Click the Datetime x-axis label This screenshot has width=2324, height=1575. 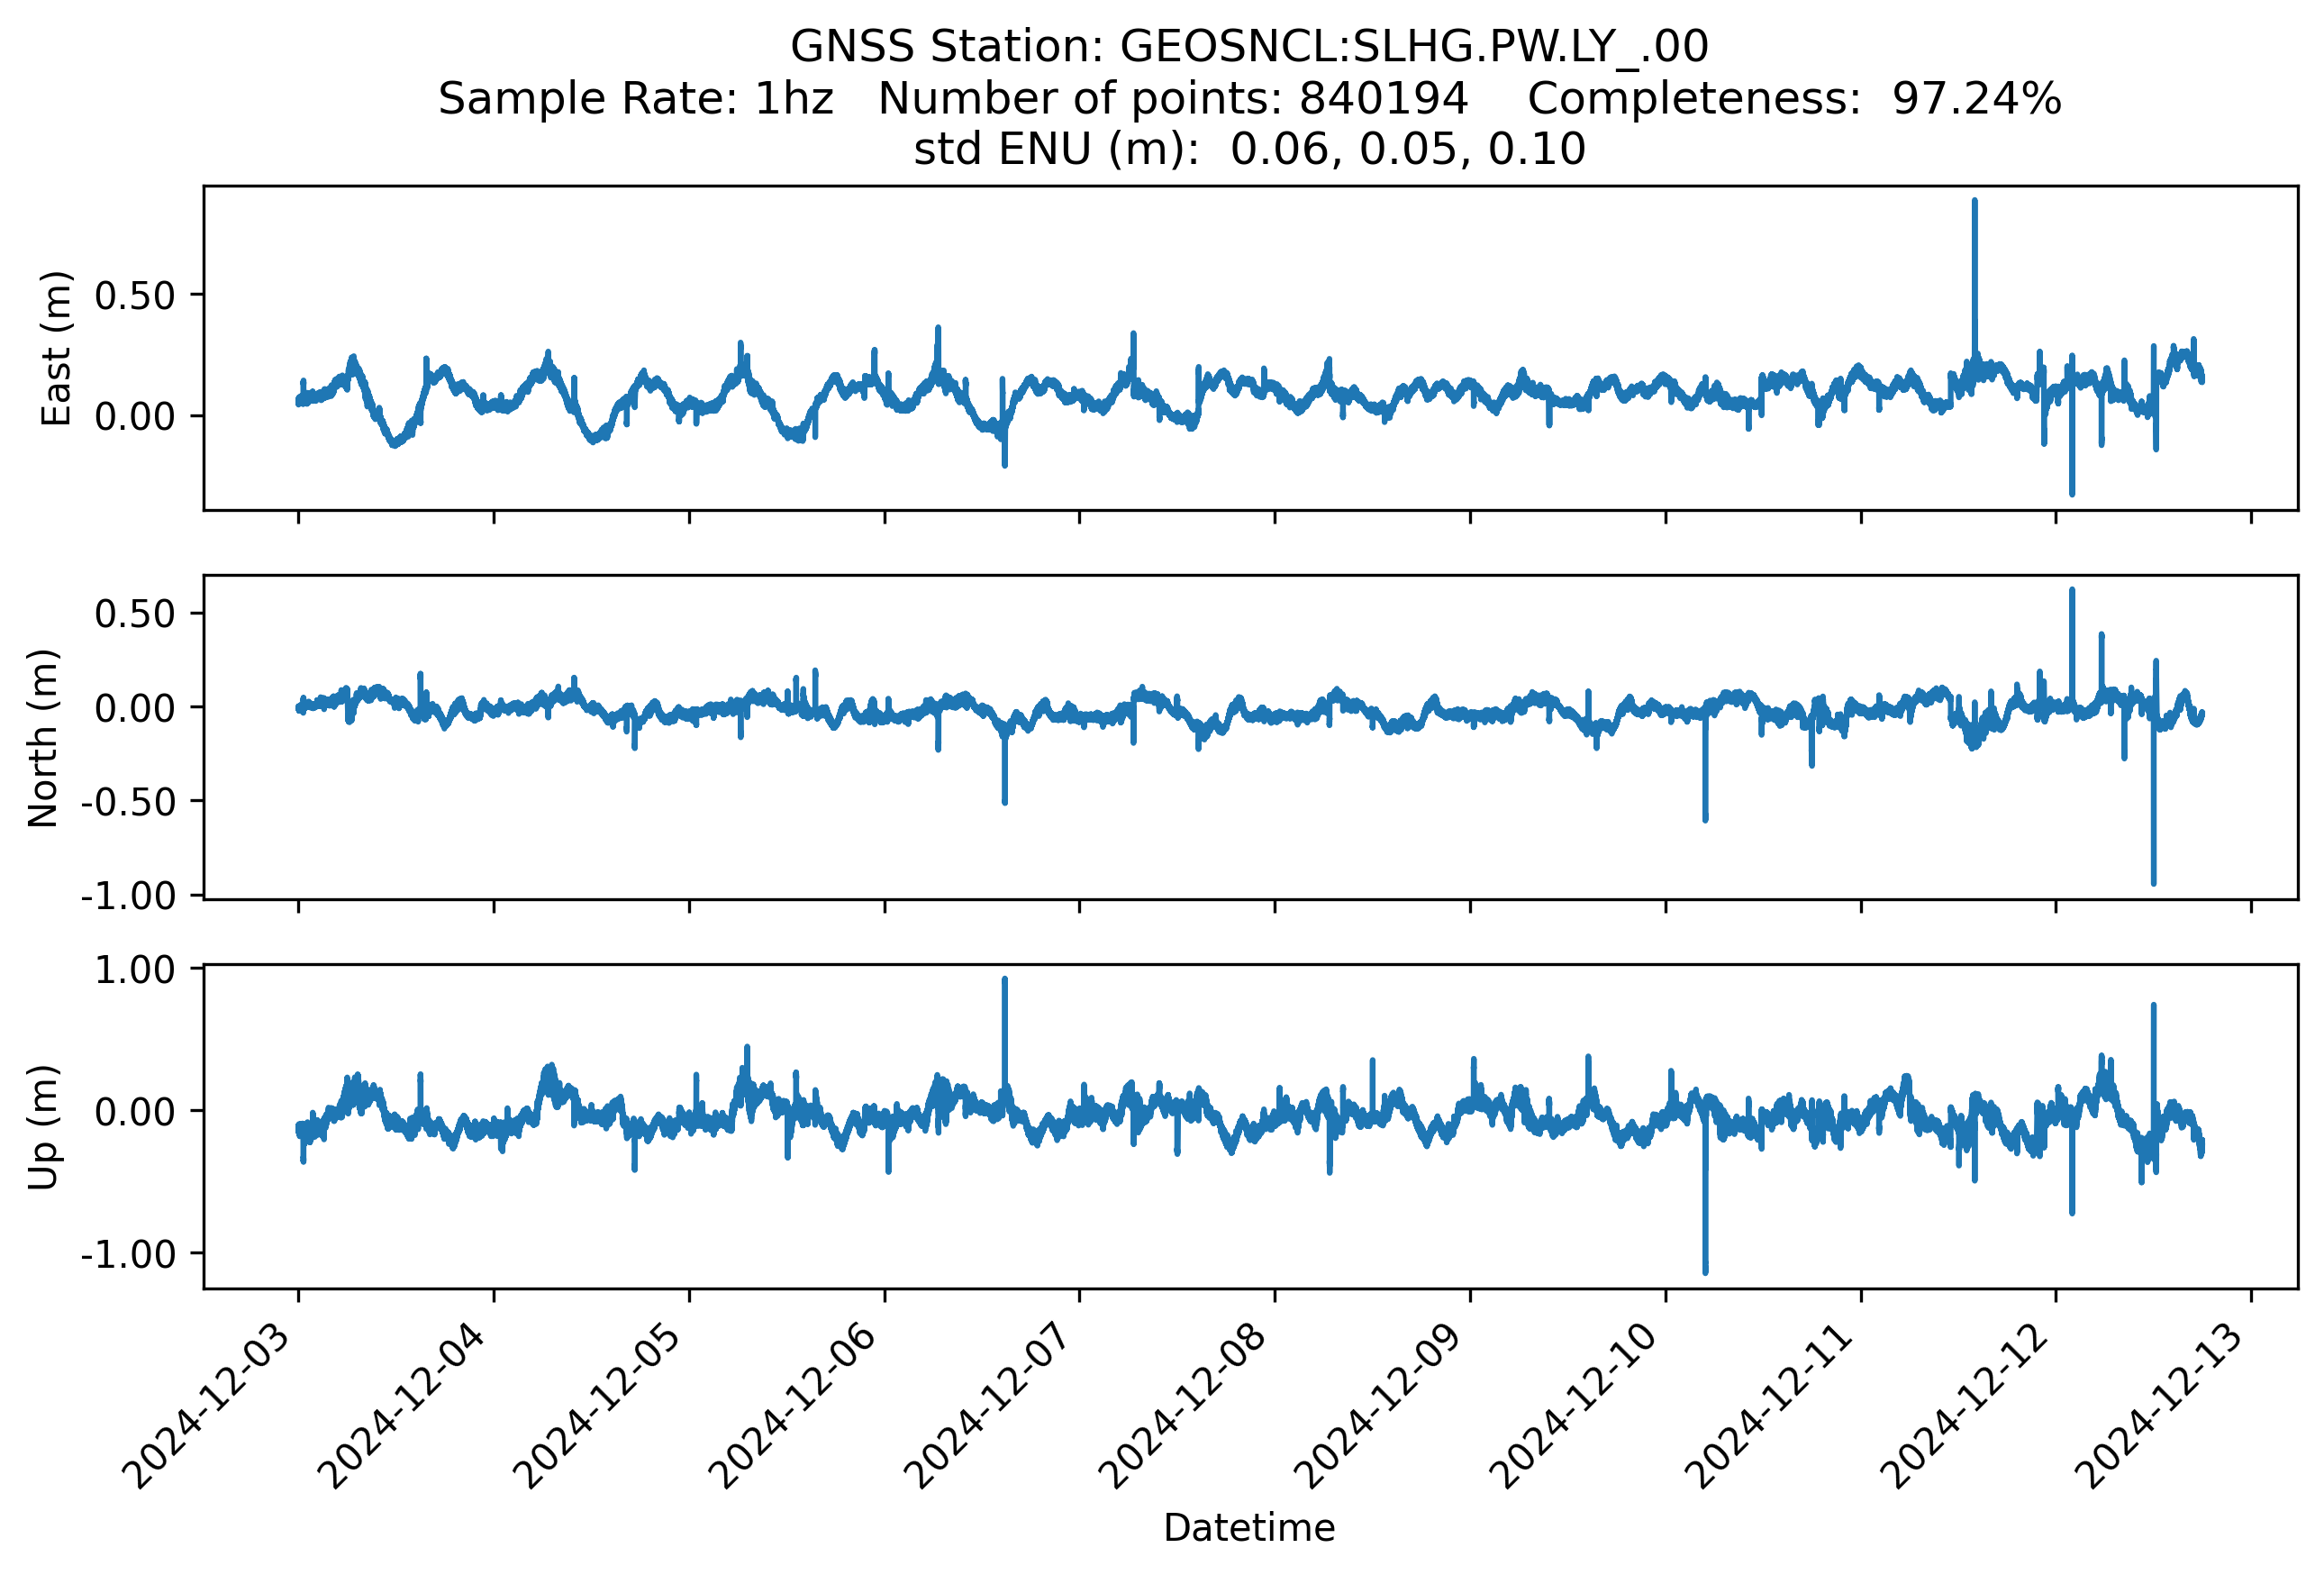click(x=1249, y=1528)
